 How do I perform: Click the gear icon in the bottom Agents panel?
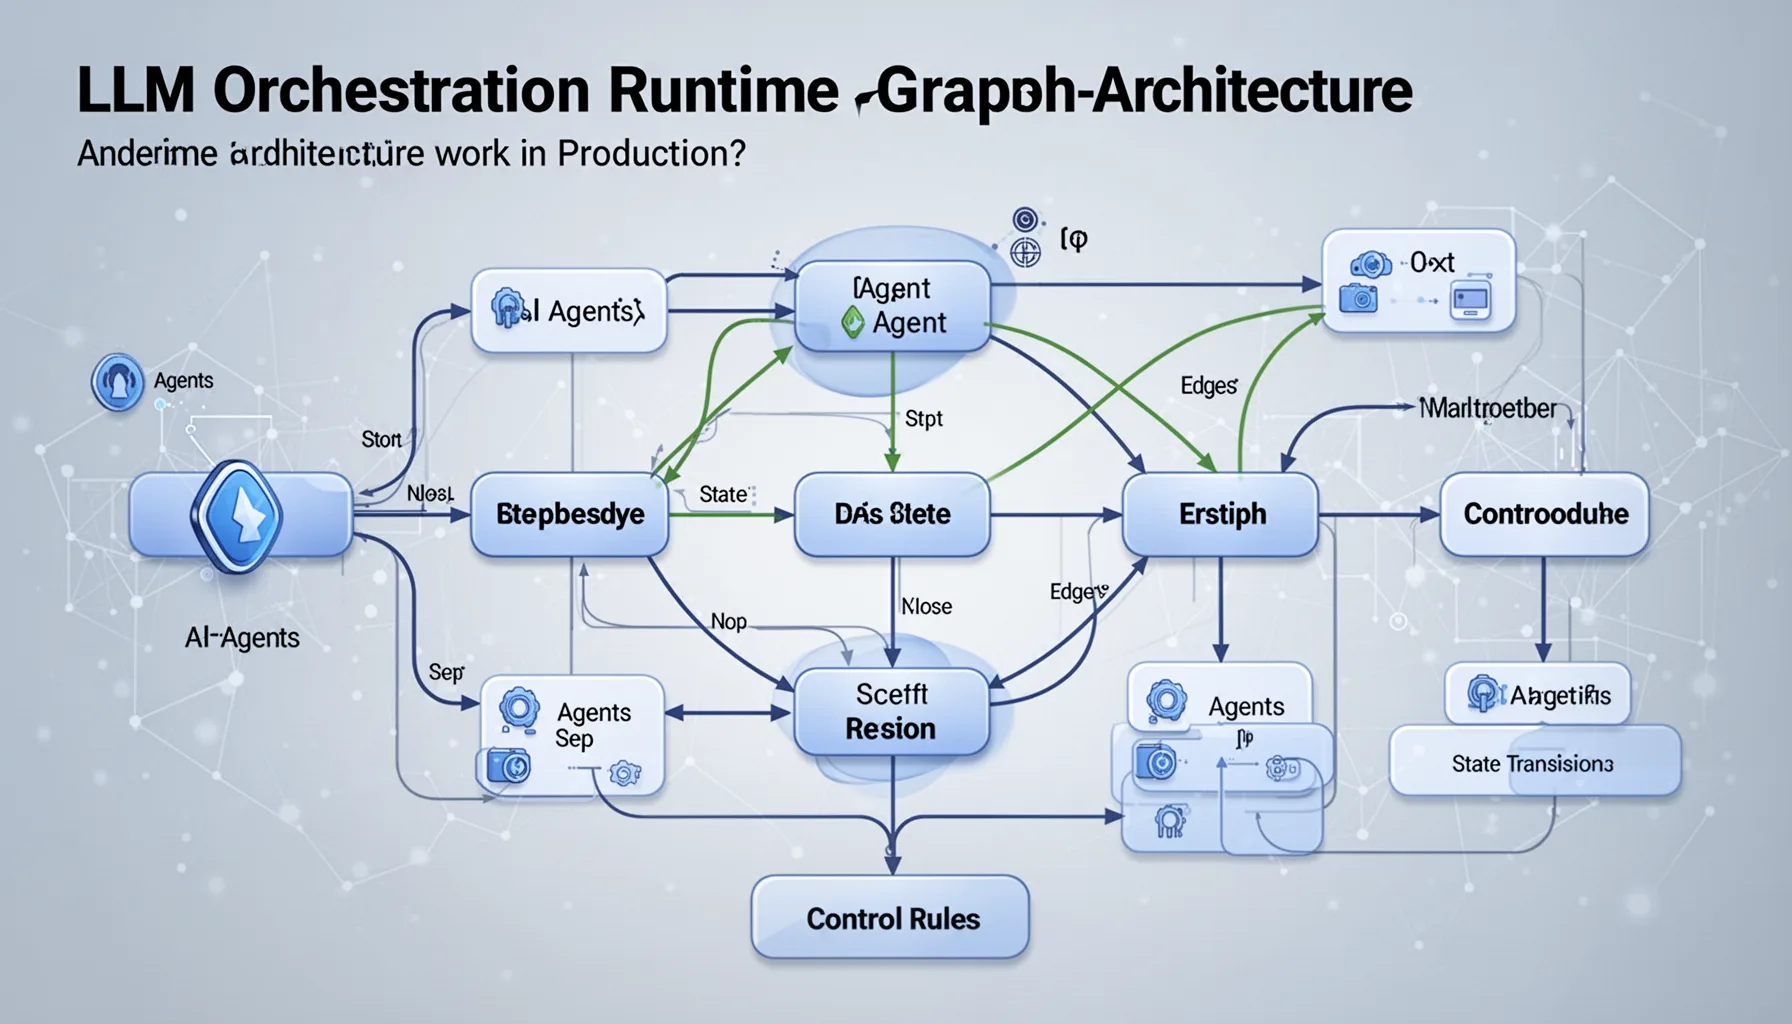(x=1167, y=699)
